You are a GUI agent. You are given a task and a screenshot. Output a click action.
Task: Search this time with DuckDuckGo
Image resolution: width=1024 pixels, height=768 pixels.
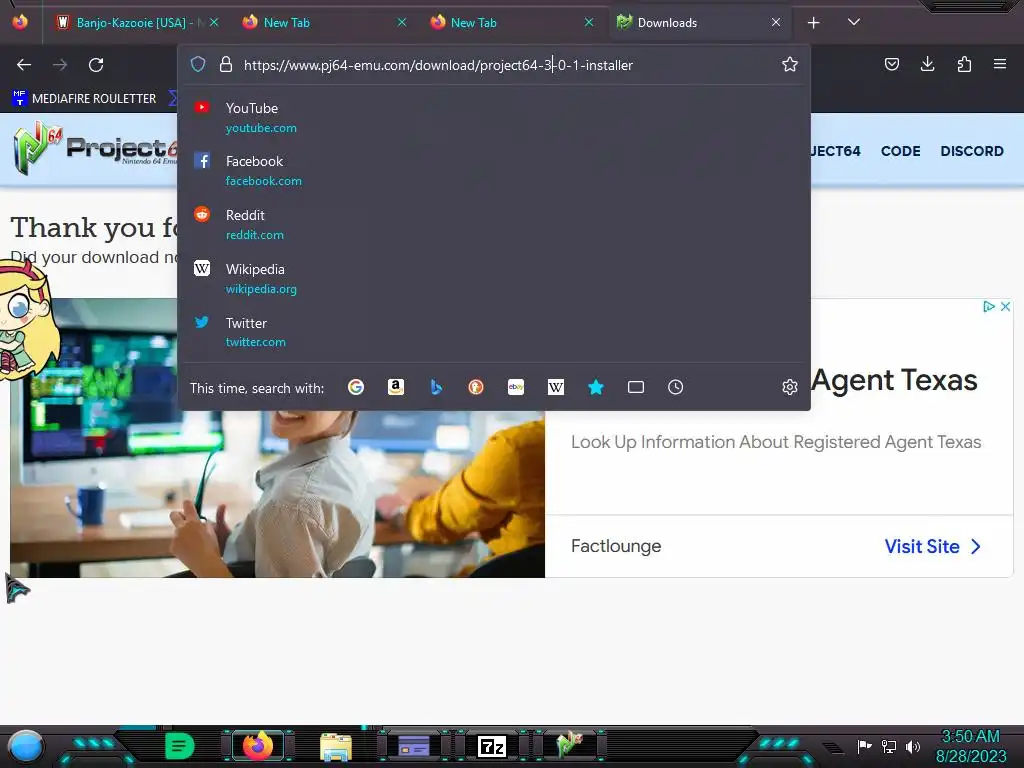[x=476, y=387]
